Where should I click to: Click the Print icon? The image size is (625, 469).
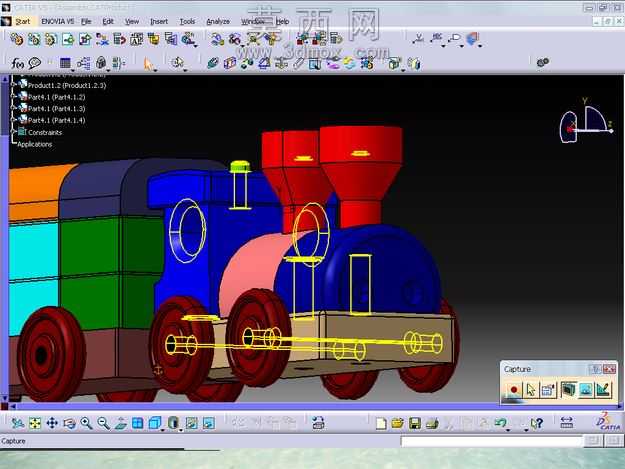pos(432,423)
